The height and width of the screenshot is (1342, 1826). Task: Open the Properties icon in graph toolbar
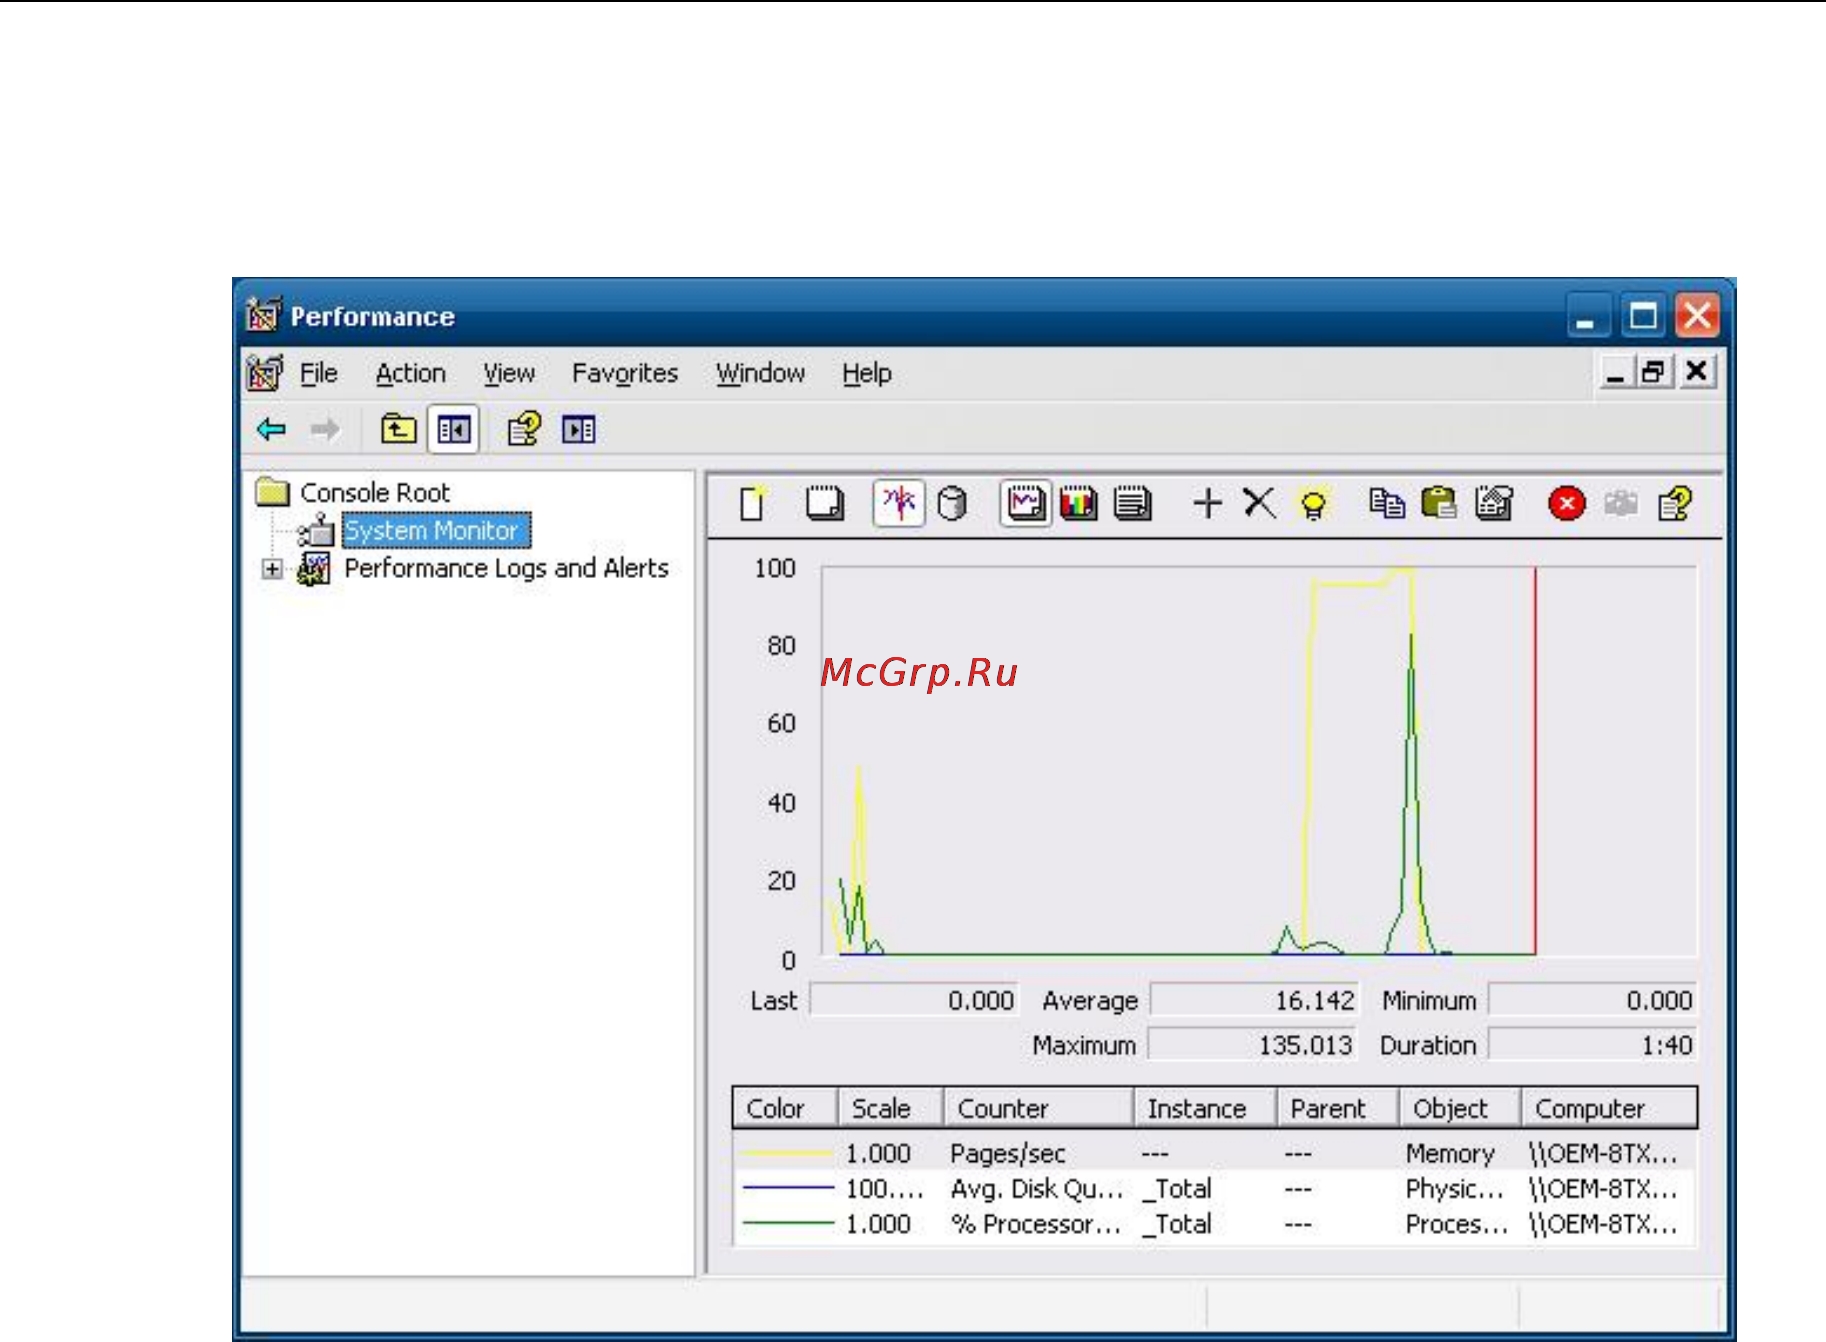click(1494, 503)
